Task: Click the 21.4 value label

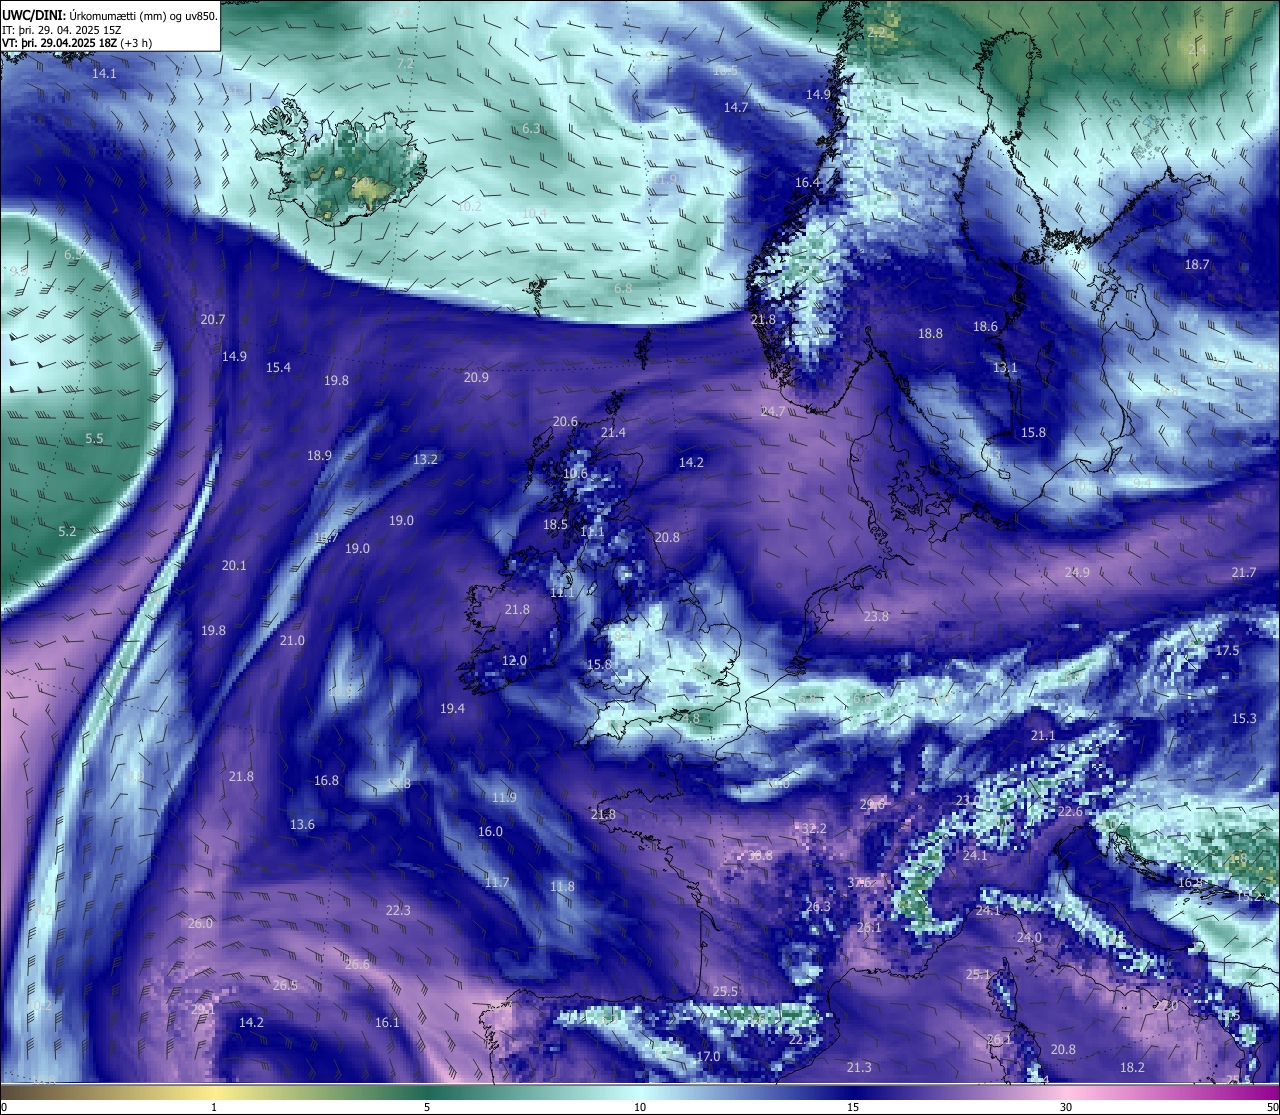Action: click(613, 433)
